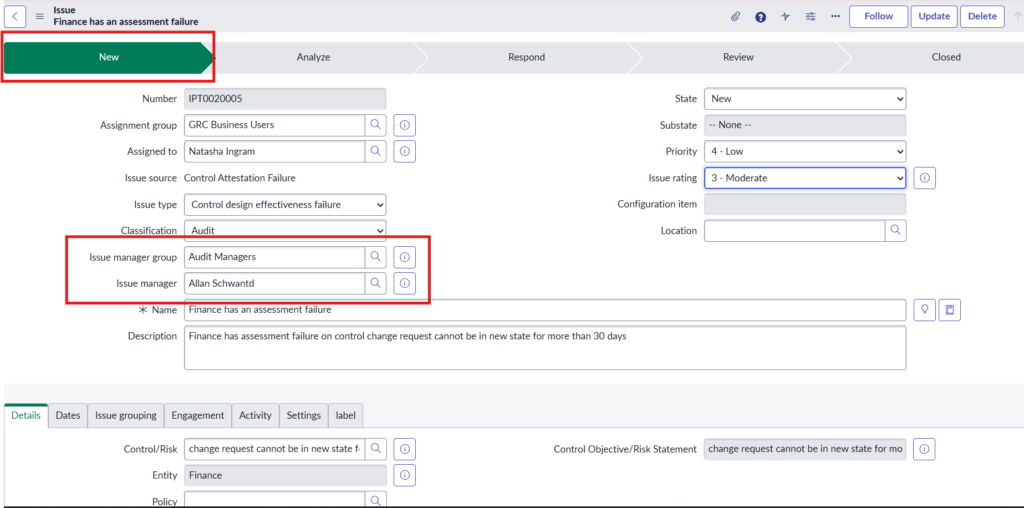Expand the Issue rating dropdown
1024x508 pixels.
(805, 178)
